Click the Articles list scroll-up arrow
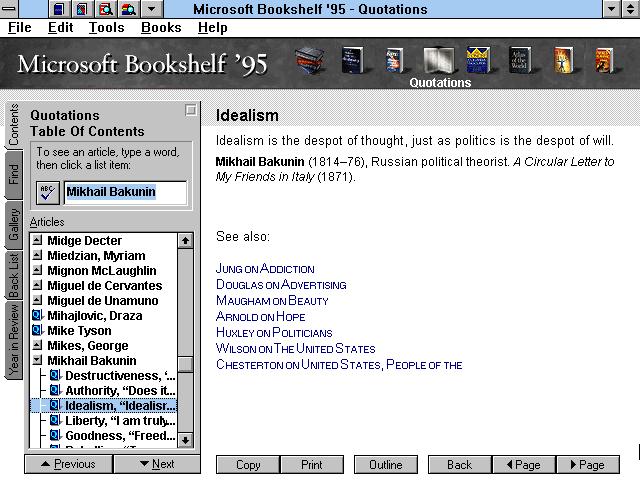 point(185,240)
